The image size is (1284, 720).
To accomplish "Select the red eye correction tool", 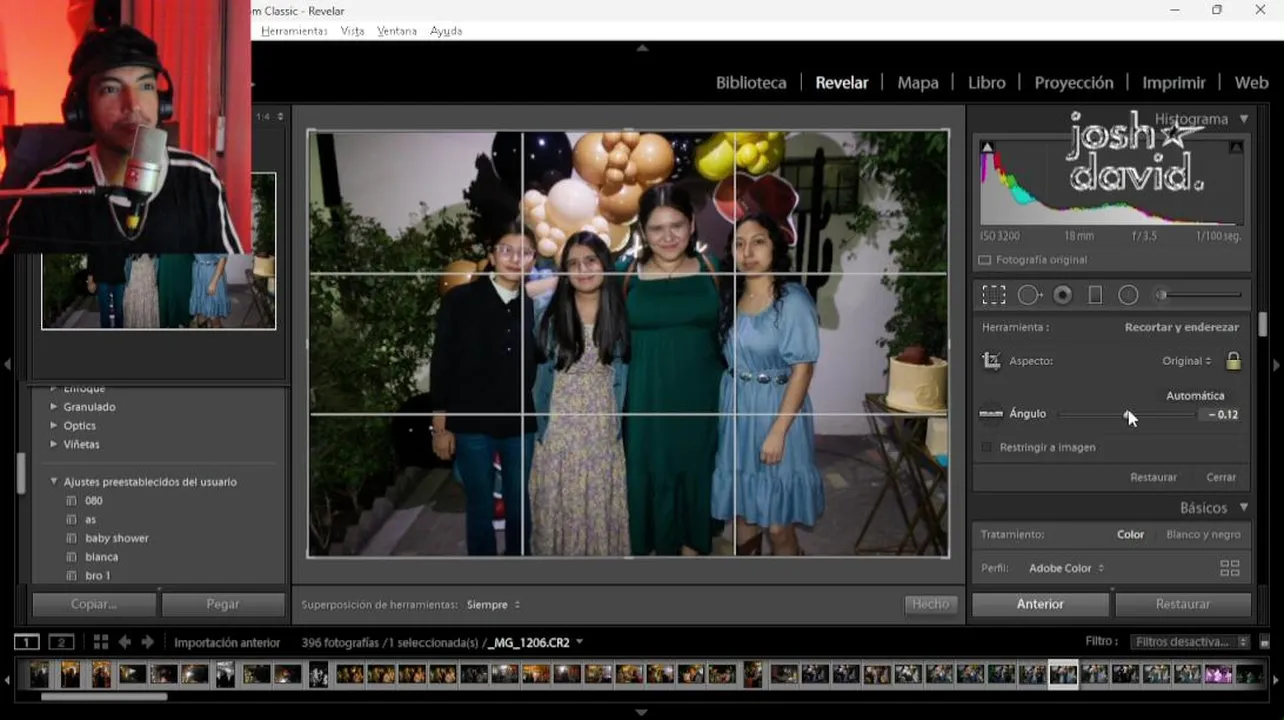I will click(x=1062, y=295).
